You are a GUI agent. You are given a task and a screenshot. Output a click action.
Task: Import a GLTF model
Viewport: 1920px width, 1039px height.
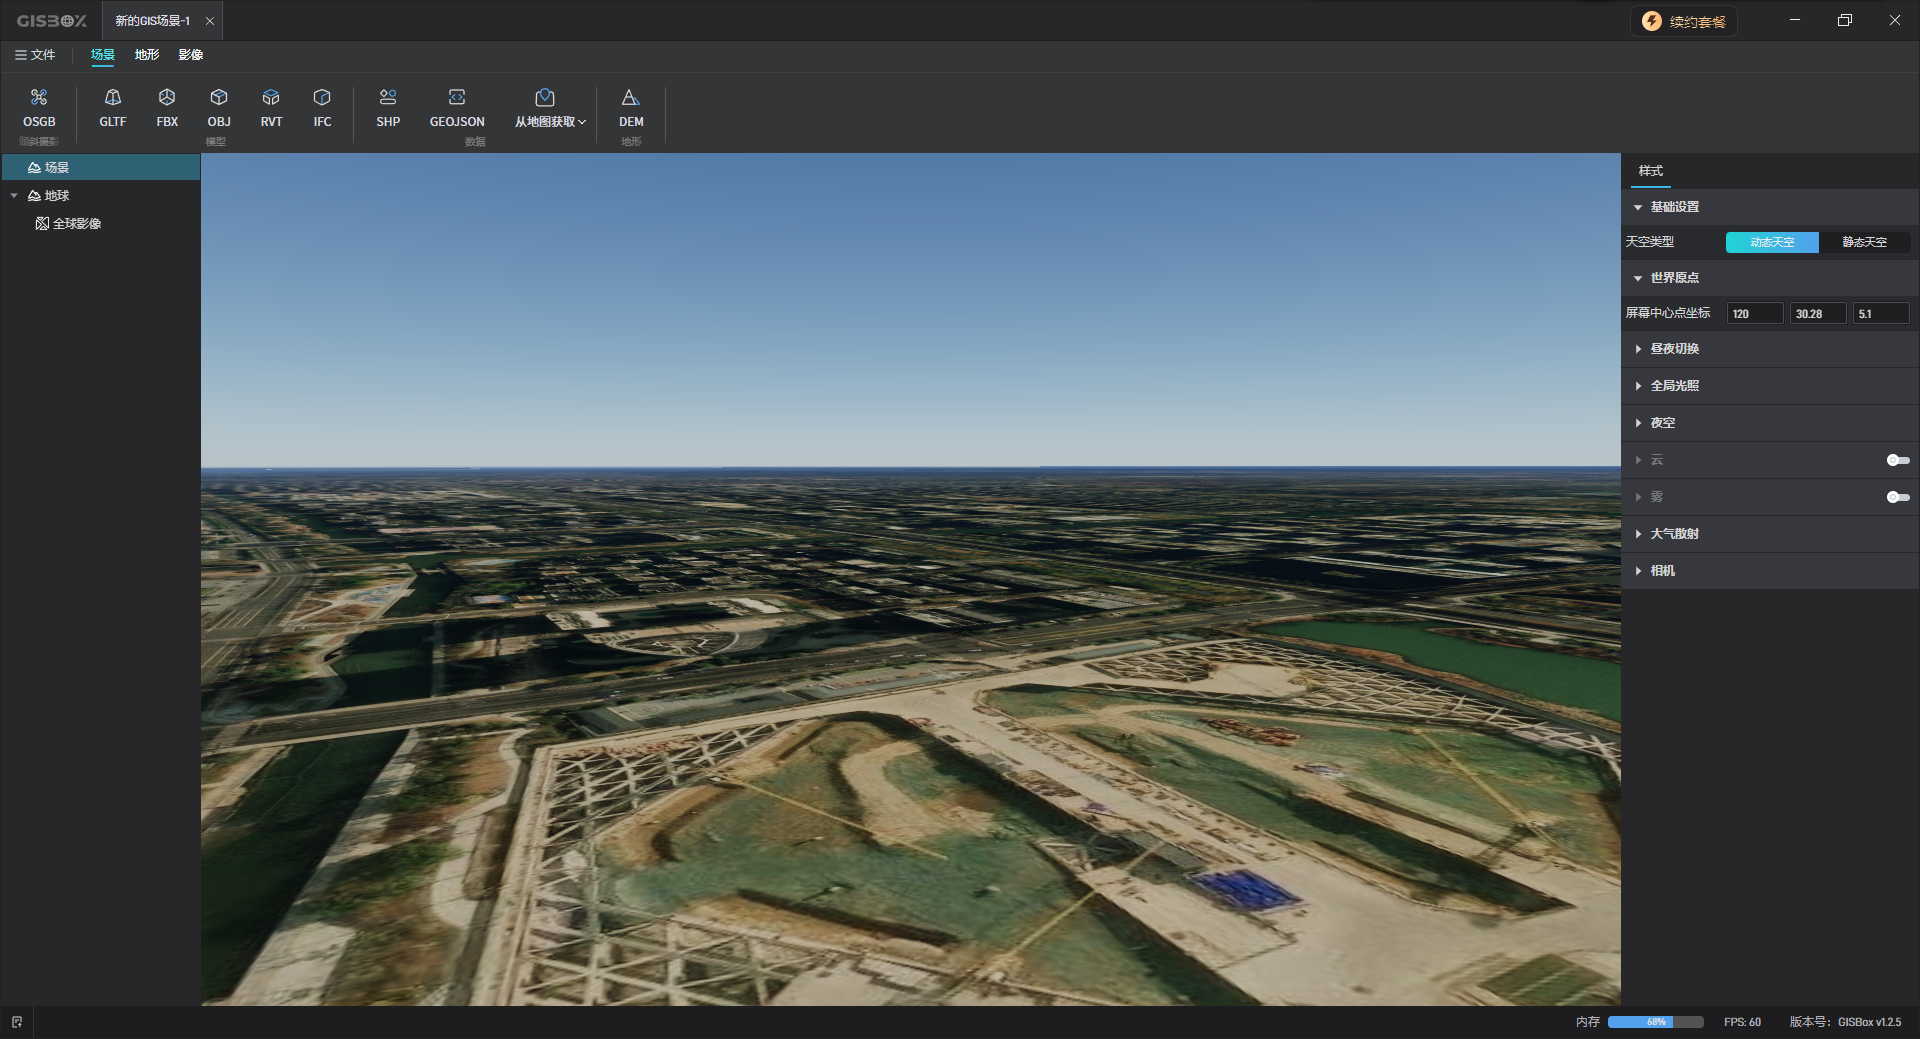(x=113, y=108)
